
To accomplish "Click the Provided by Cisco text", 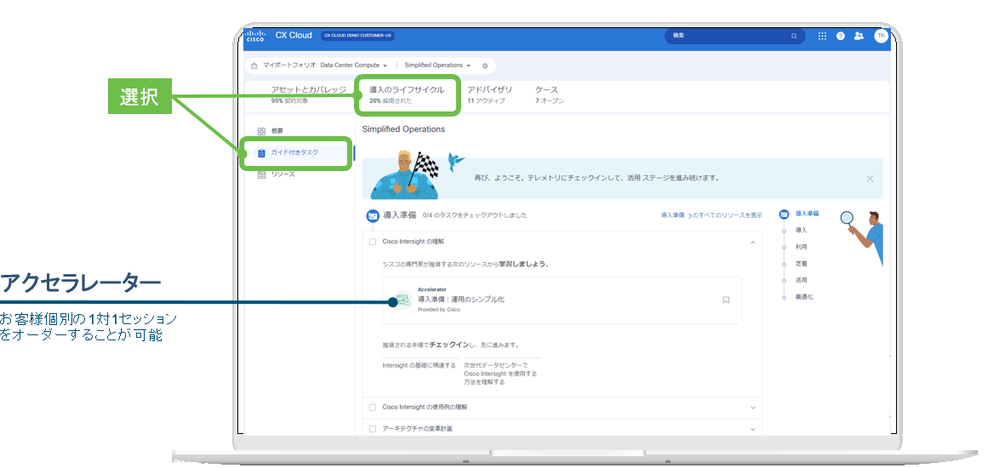I will pos(439,309).
